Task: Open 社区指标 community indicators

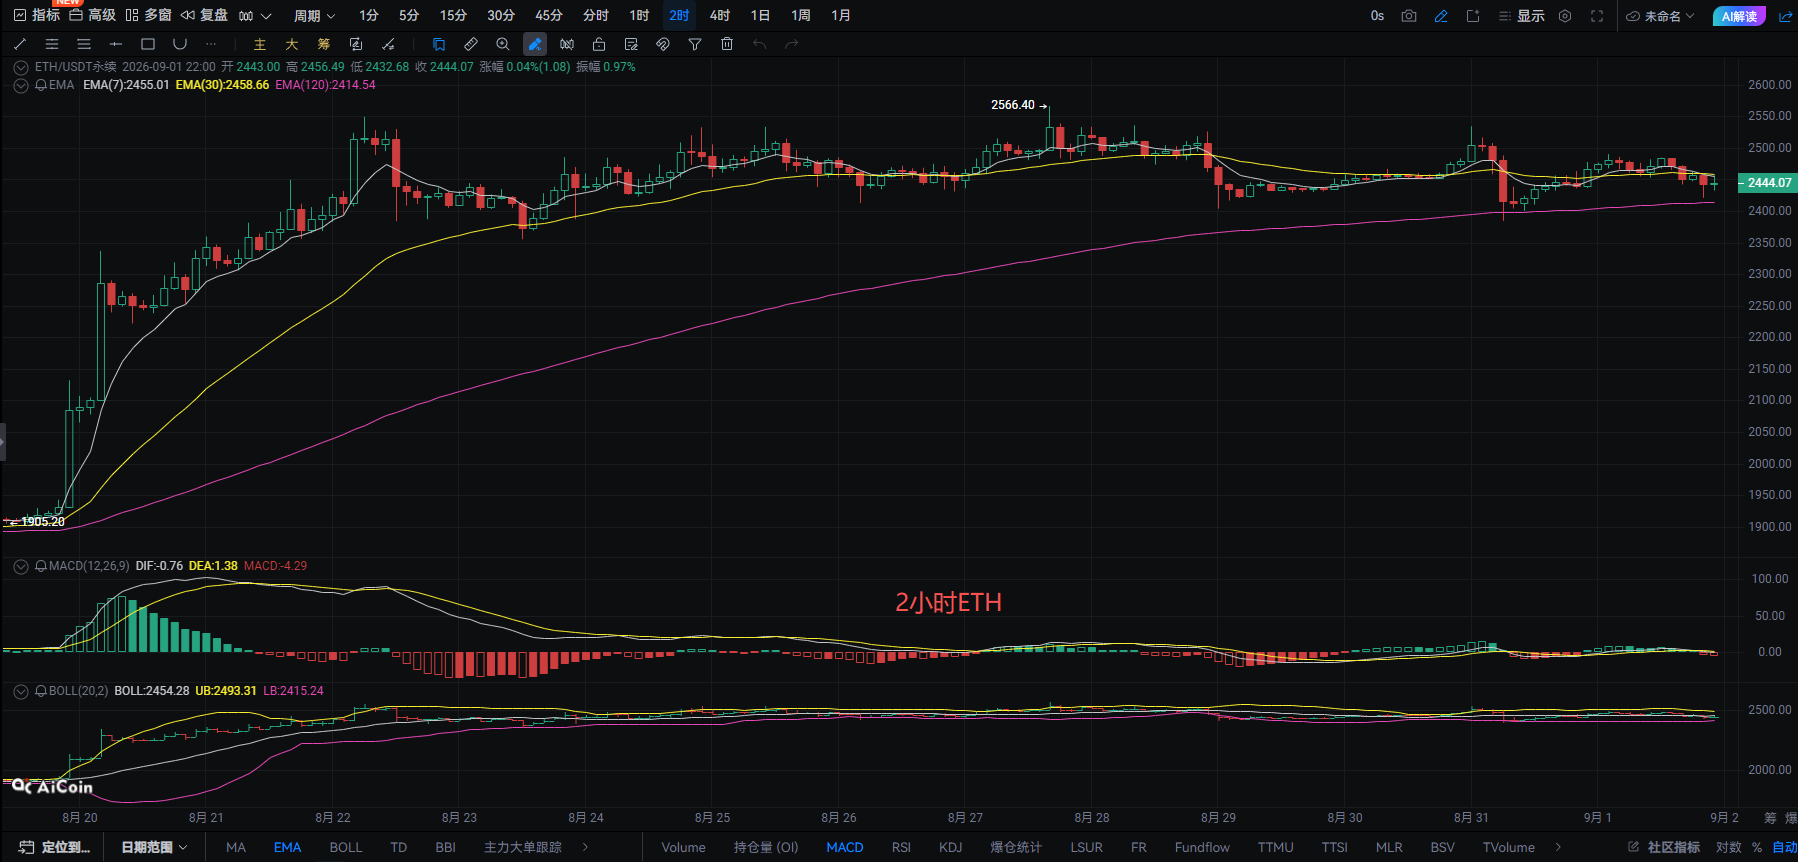Action: click(1664, 847)
